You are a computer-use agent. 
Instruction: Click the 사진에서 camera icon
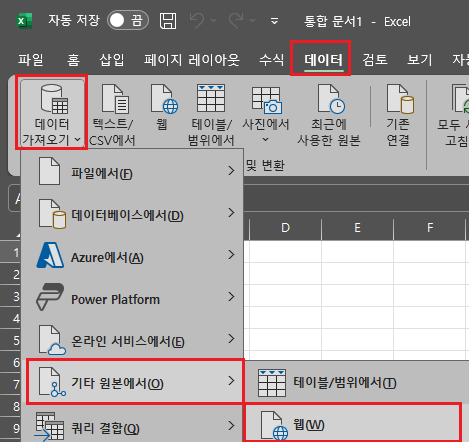[x=267, y=100]
